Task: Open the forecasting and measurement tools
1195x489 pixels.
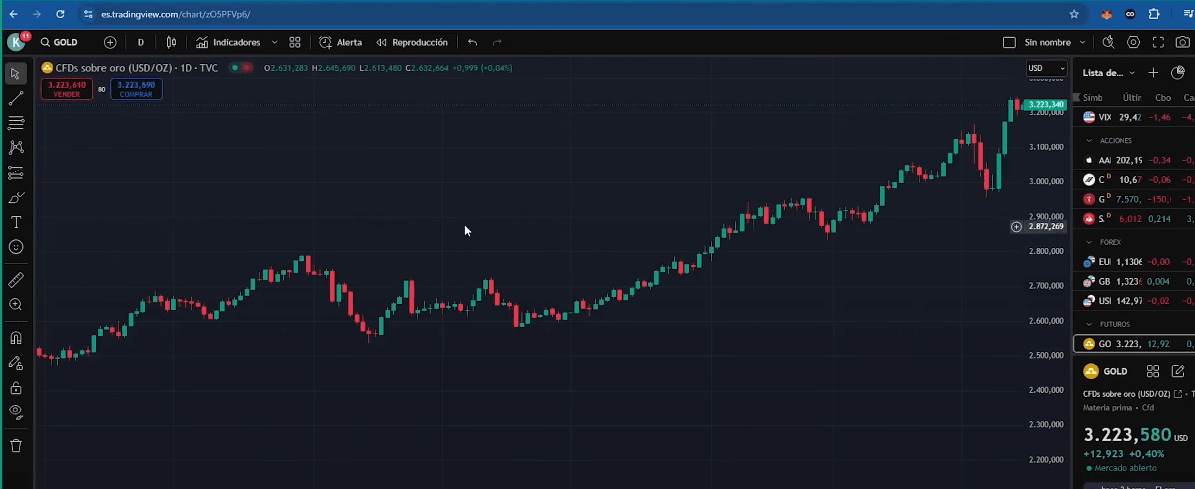Action: coord(15,173)
